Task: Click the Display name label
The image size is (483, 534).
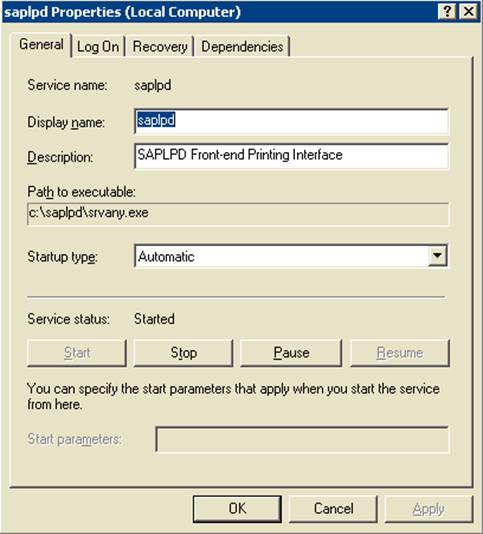Action: (66, 122)
